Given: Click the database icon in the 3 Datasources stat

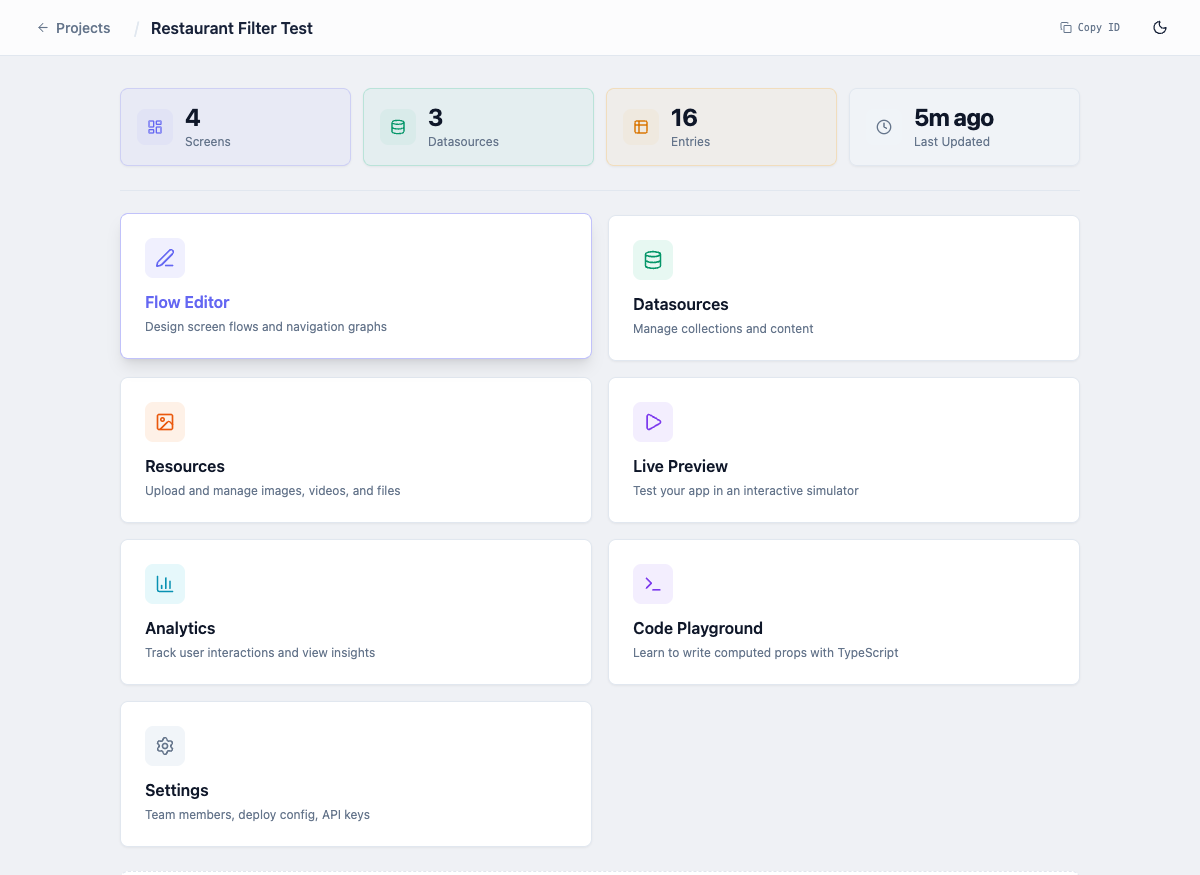Looking at the screenshot, I should [398, 127].
